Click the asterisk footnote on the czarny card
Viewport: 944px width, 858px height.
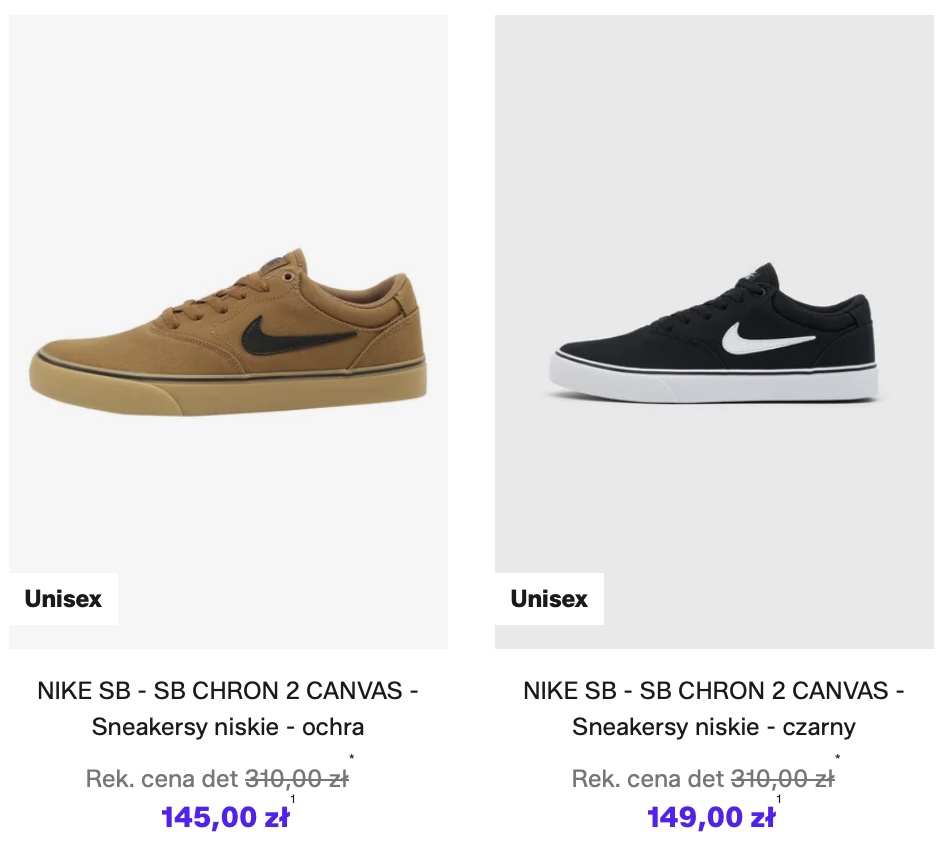(x=838, y=758)
